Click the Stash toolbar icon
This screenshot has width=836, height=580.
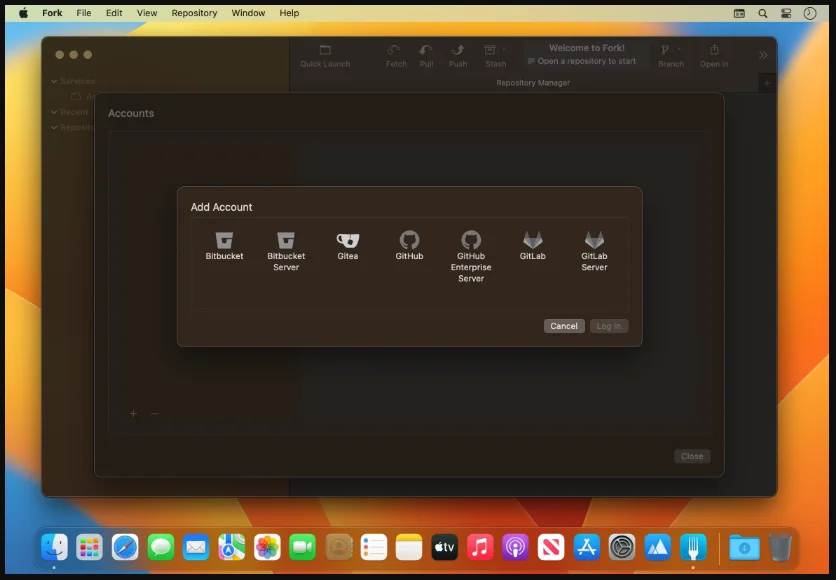click(495, 56)
